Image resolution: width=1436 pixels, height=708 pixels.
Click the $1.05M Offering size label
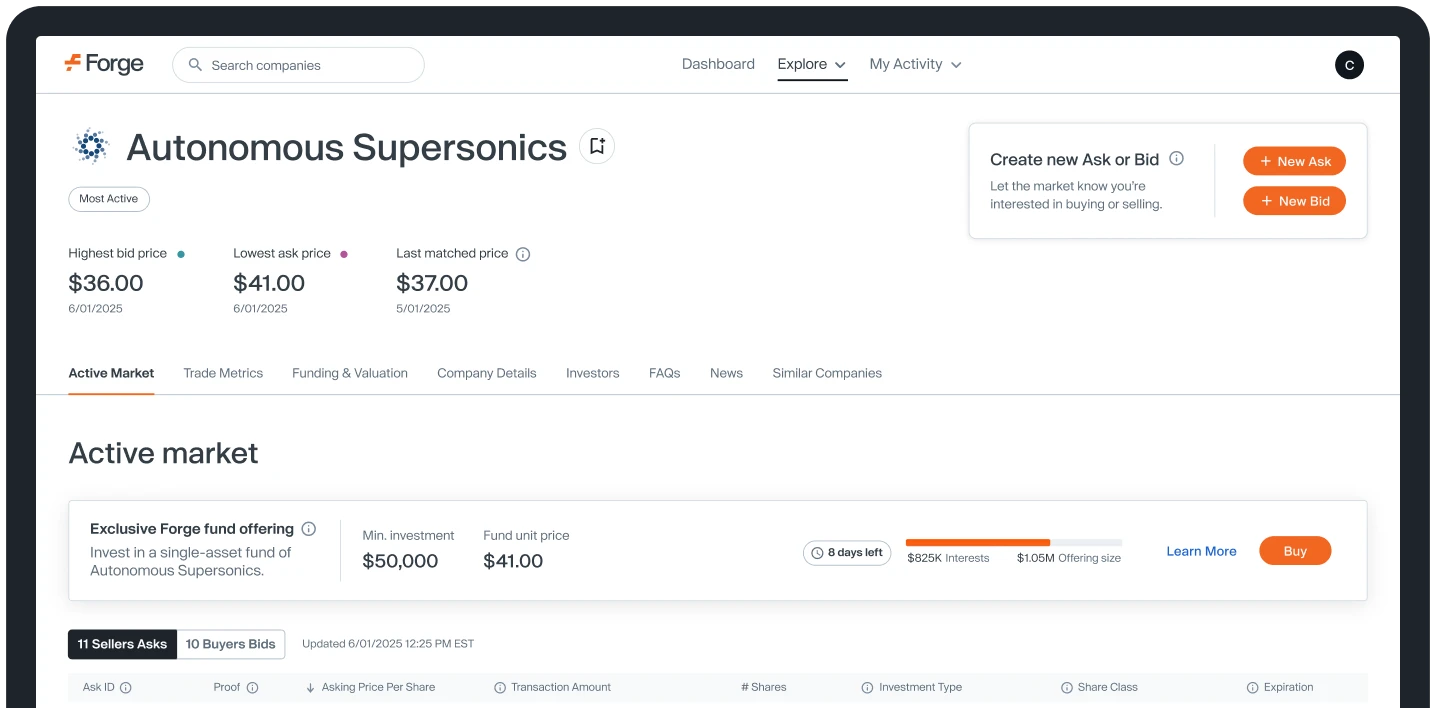point(1069,558)
